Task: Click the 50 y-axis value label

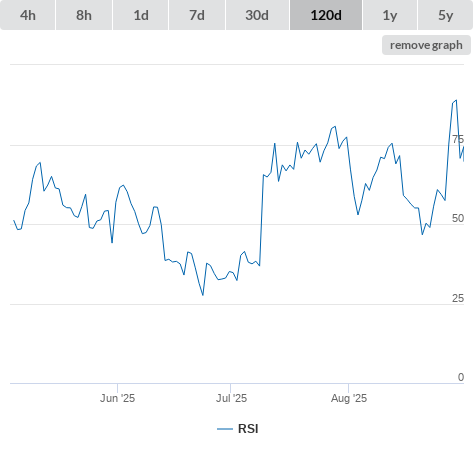Action: [458, 218]
